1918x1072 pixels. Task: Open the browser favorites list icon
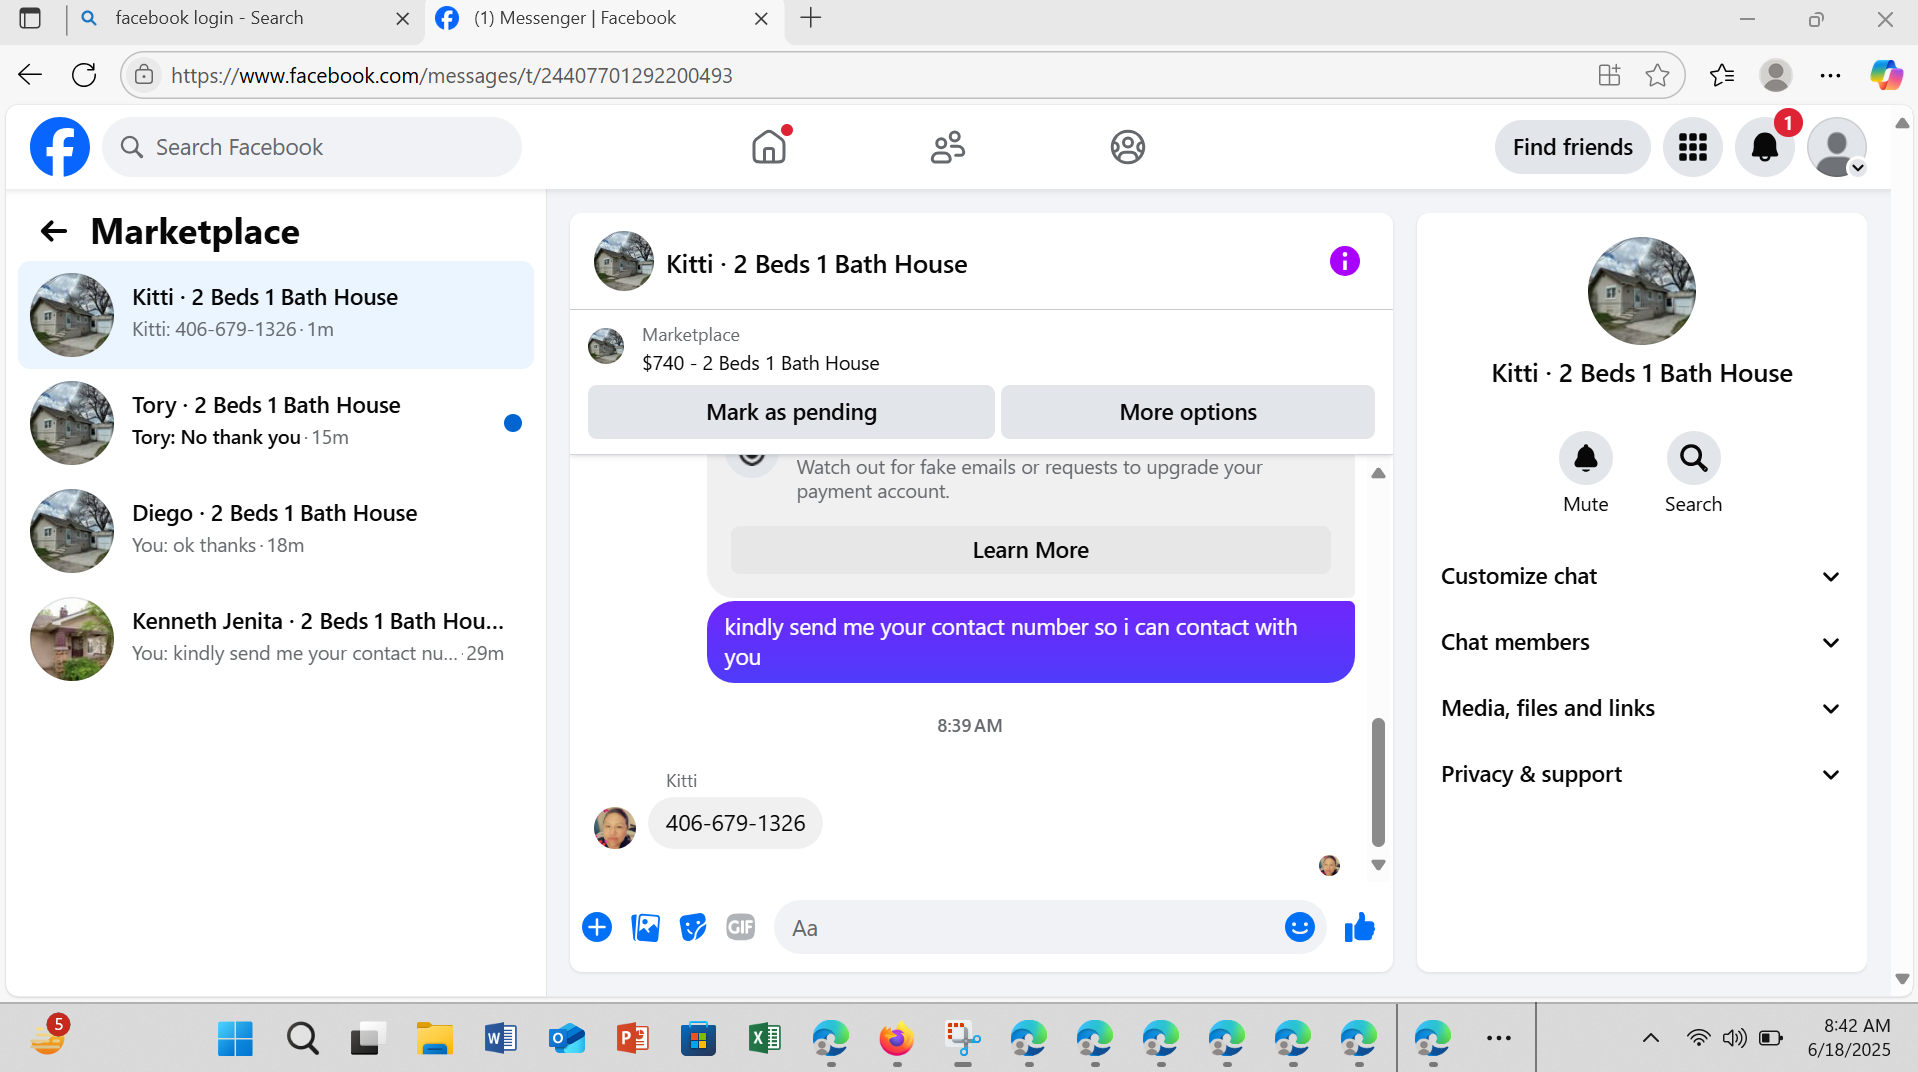pyautogui.click(x=1722, y=75)
